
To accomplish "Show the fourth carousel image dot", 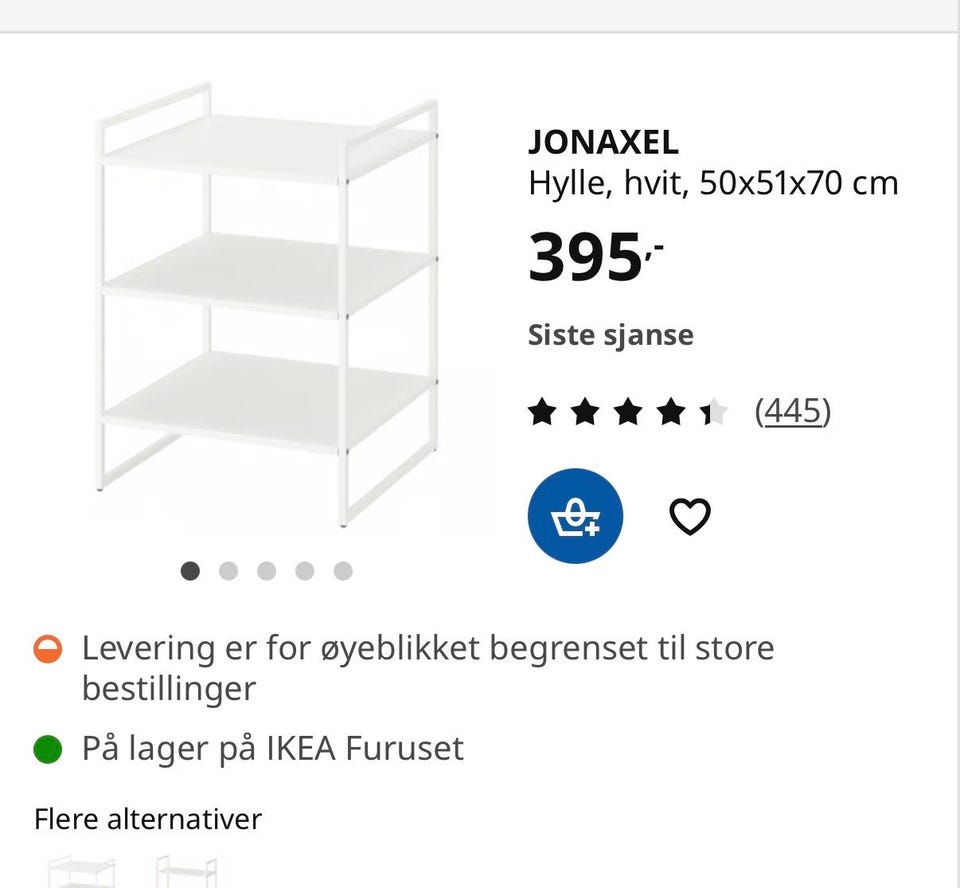I will click(x=304, y=571).
